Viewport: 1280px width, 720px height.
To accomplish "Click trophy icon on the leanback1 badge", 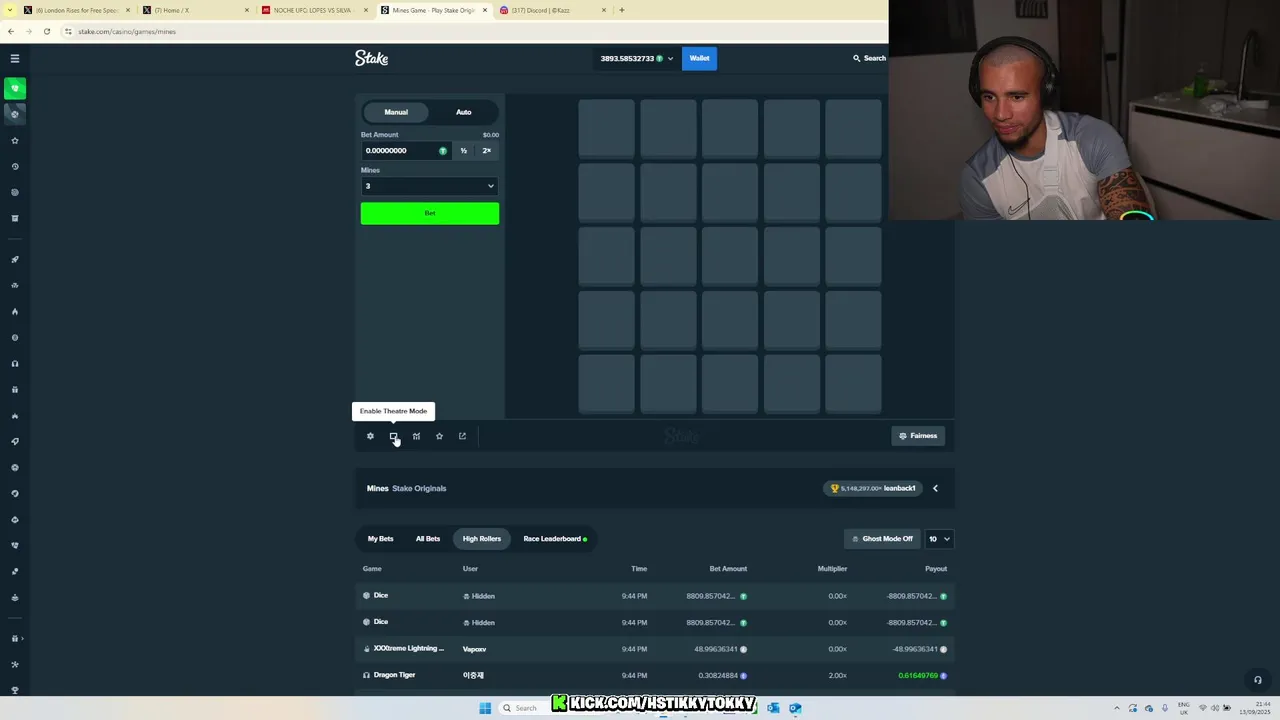I will 835,488.
